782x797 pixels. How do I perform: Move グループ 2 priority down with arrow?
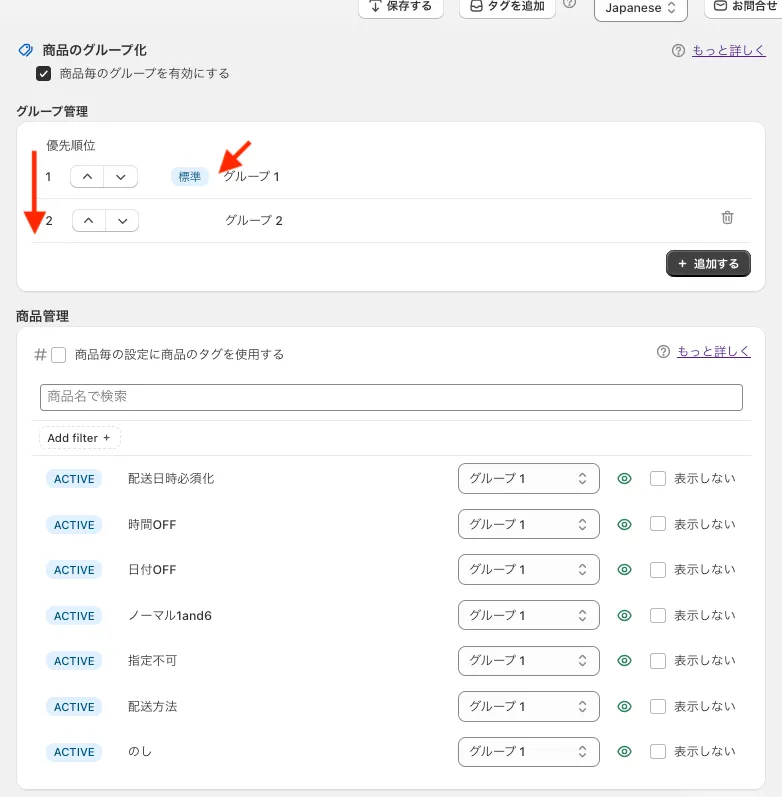click(x=122, y=220)
